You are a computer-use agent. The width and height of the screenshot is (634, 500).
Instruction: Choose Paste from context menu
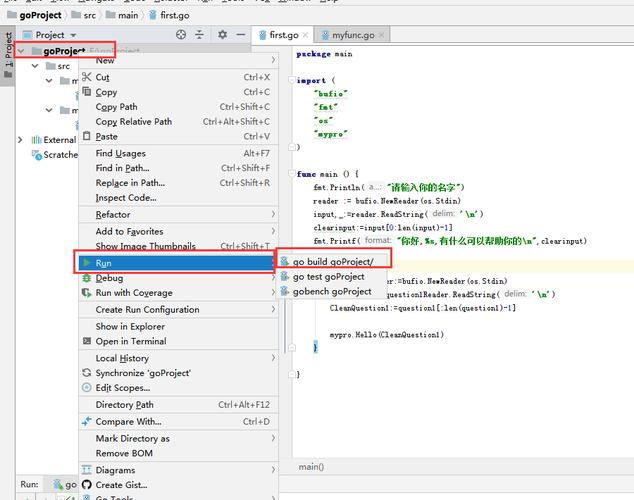178,137
